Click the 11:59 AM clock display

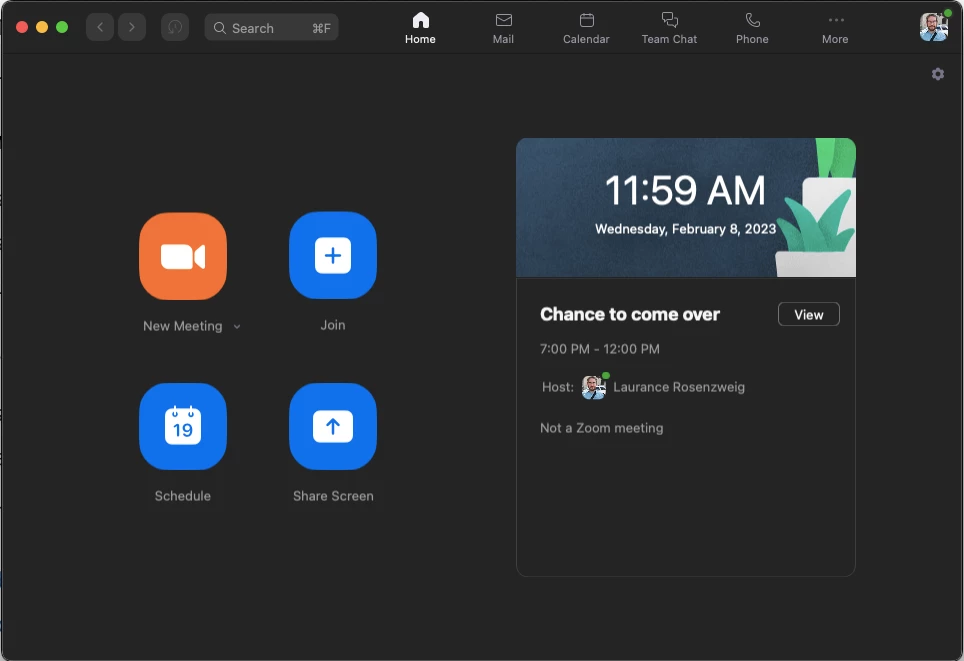685,190
